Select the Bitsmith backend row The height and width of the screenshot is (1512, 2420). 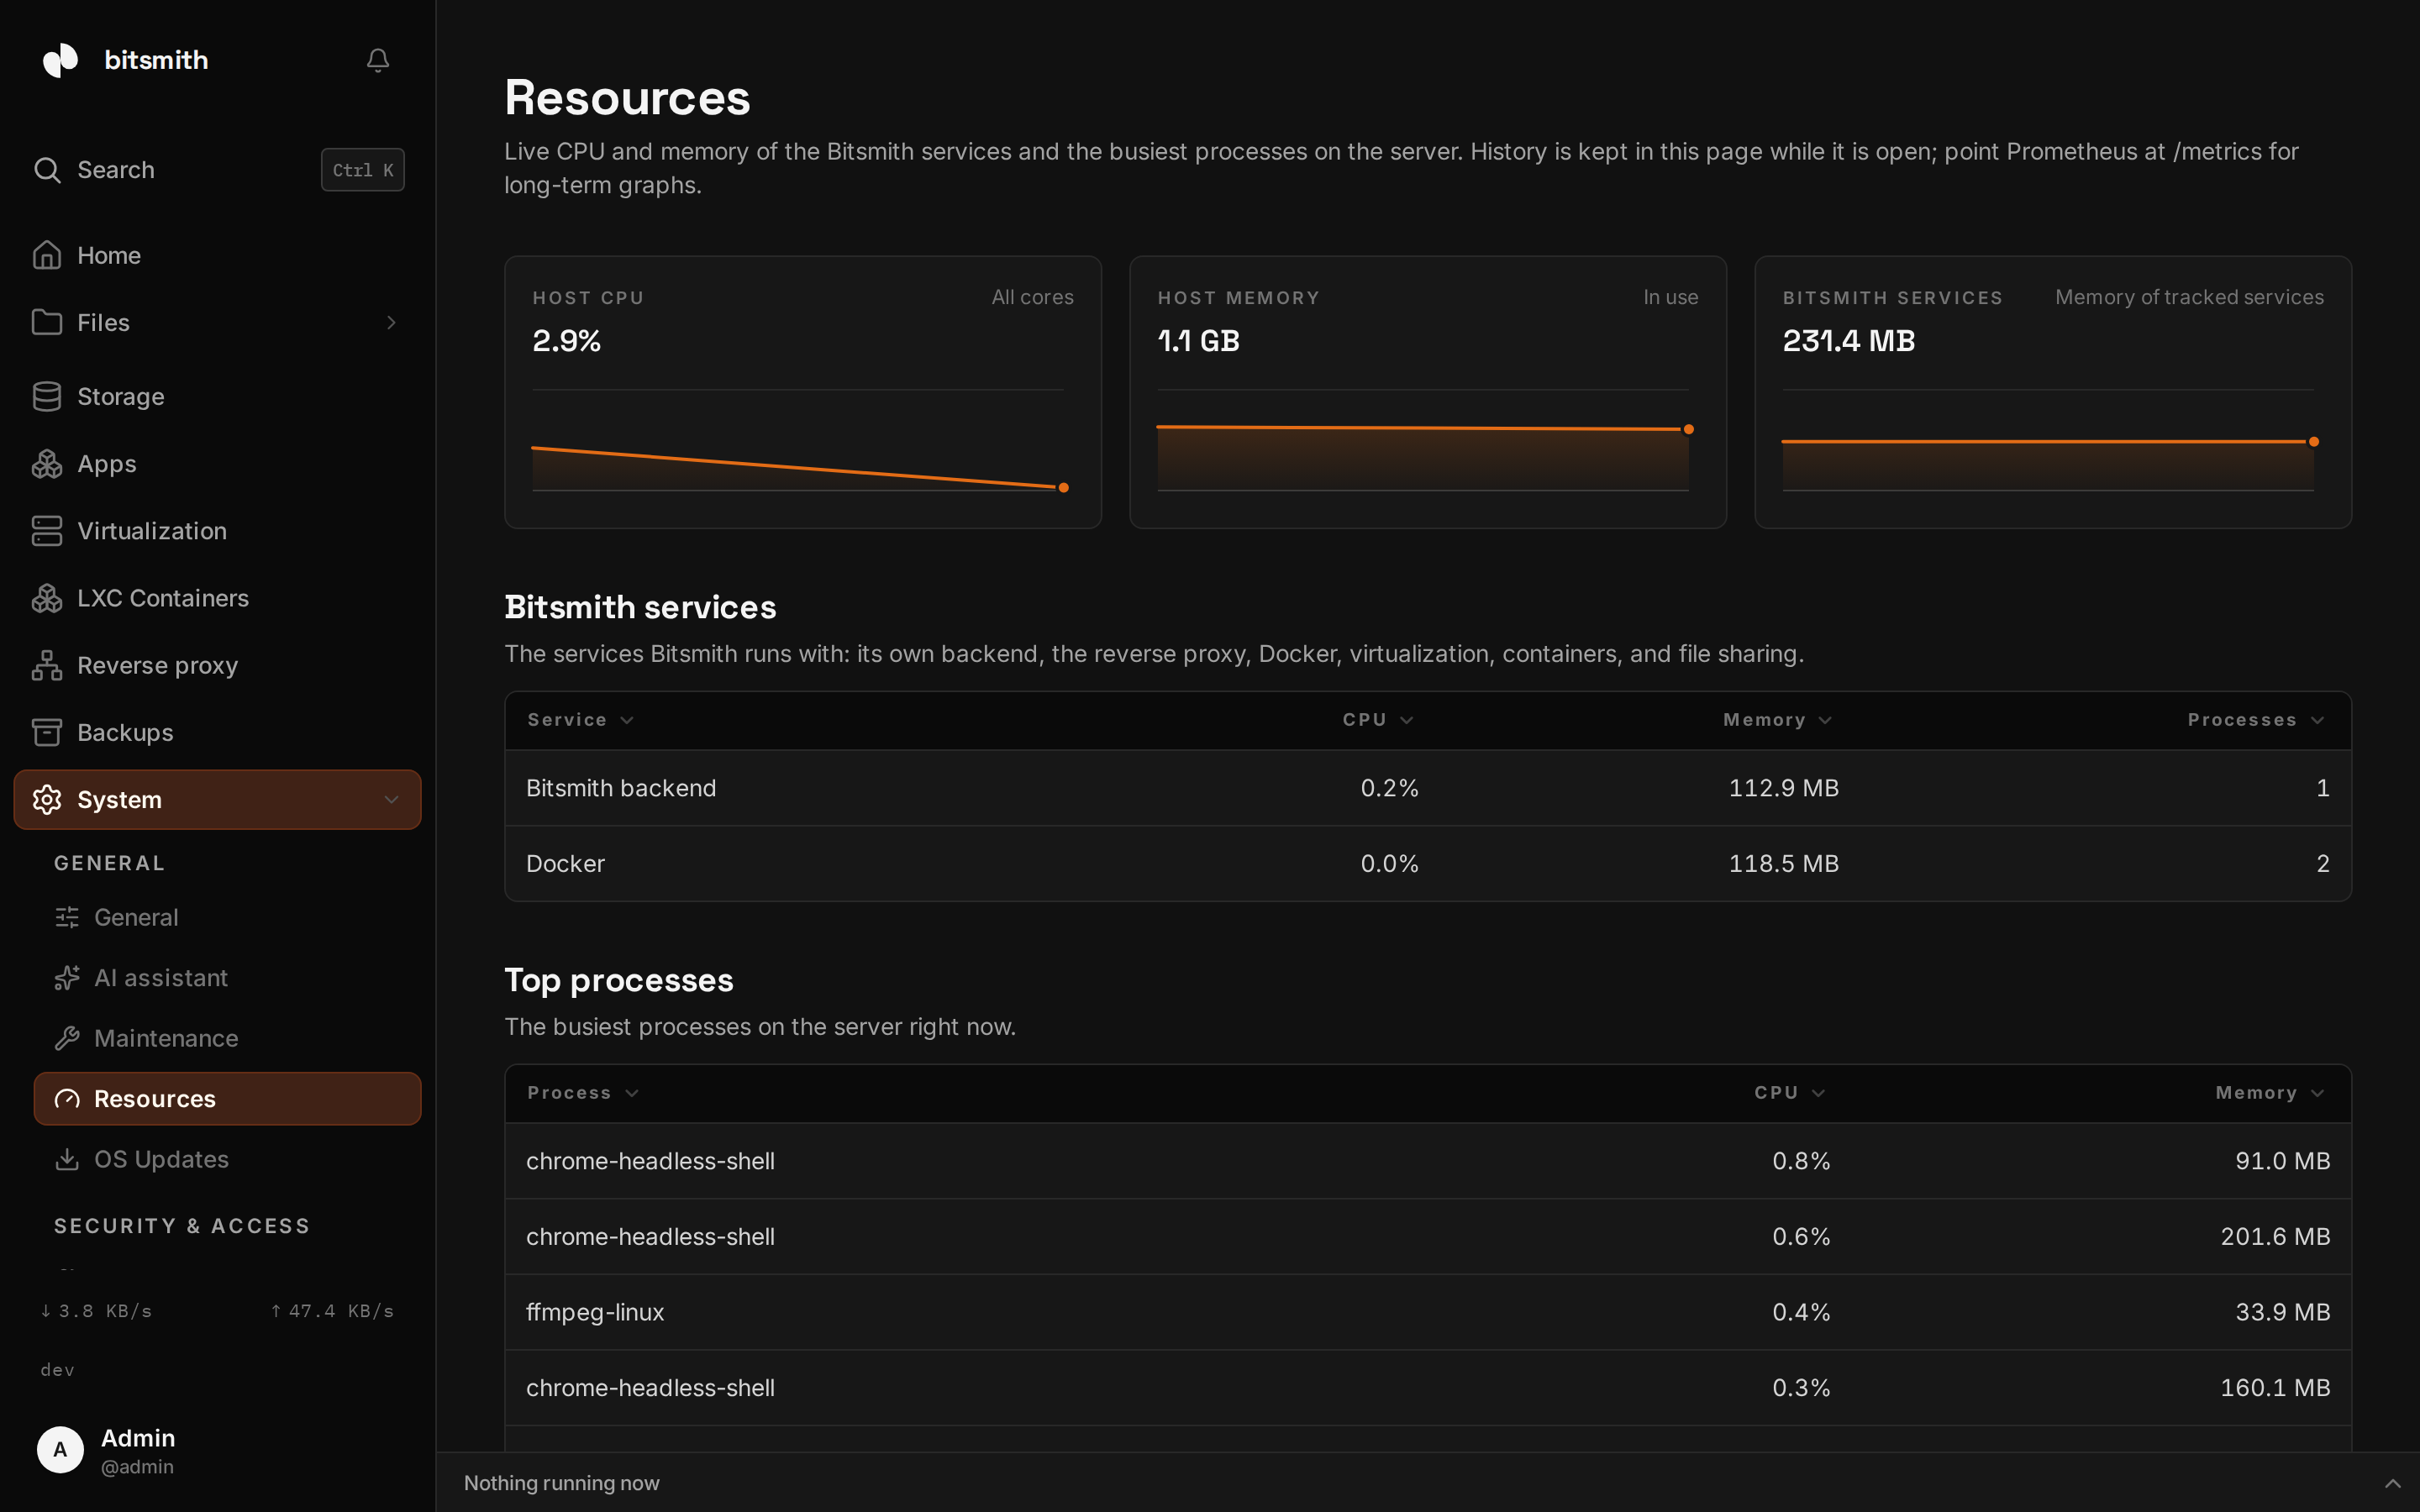point(1427,788)
